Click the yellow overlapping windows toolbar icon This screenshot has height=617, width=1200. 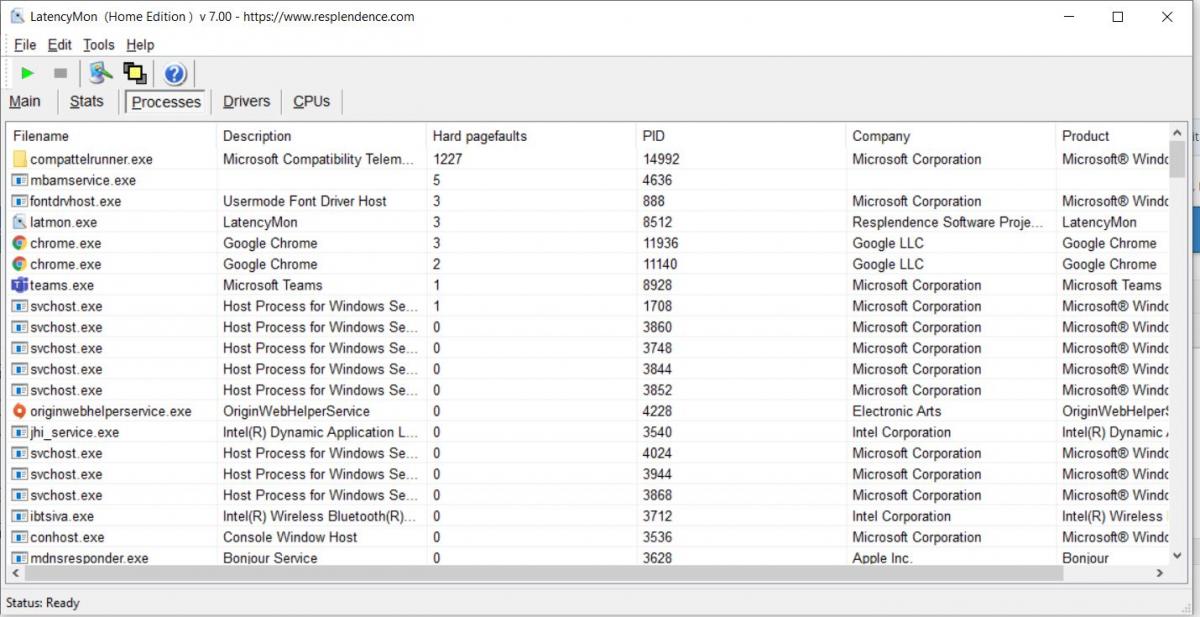pos(135,73)
